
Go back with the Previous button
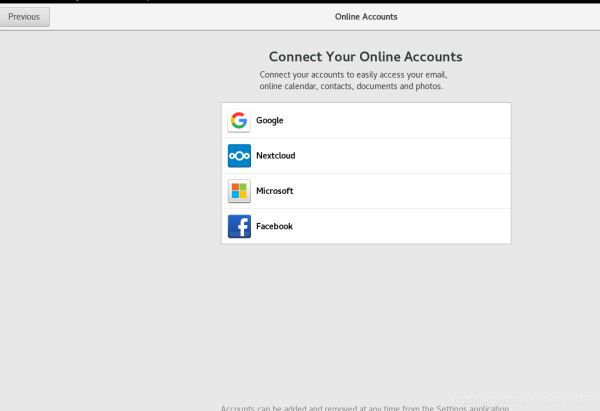click(x=24, y=17)
